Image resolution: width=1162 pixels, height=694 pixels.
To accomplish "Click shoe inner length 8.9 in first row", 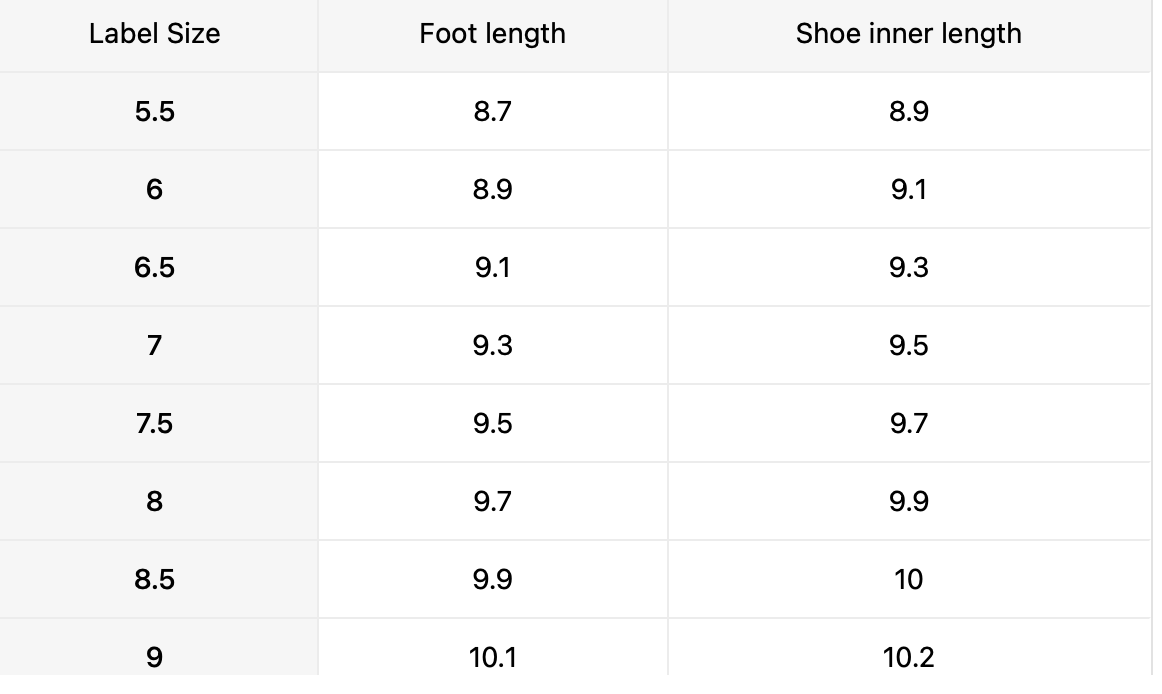I will point(908,111).
